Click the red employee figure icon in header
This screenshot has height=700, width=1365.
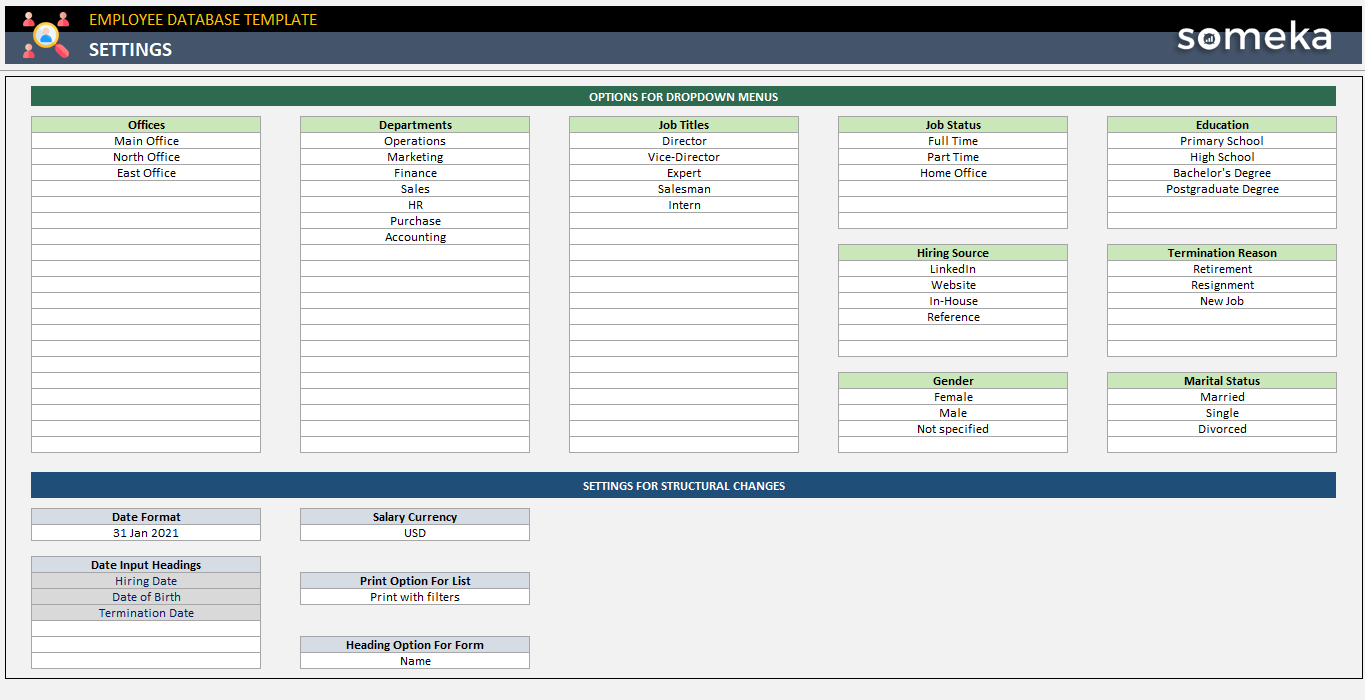27,17
